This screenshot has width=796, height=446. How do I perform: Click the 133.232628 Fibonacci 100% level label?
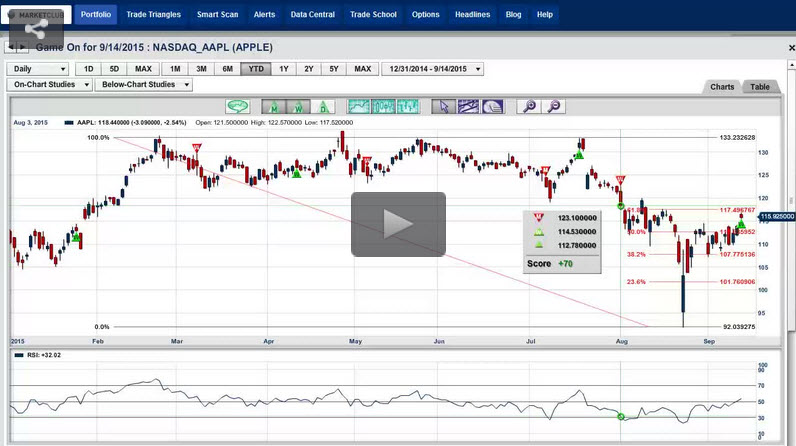(x=737, y=138)
